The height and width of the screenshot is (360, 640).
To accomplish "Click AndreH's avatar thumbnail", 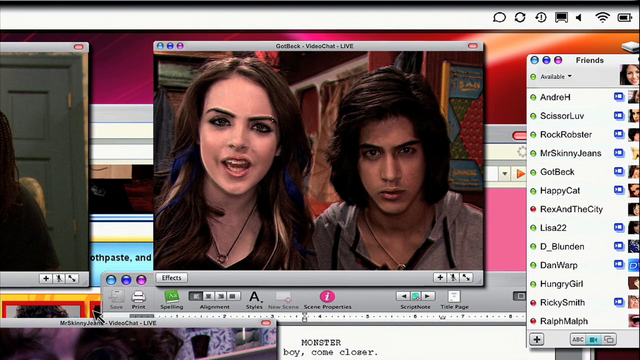I will [633, 97].
